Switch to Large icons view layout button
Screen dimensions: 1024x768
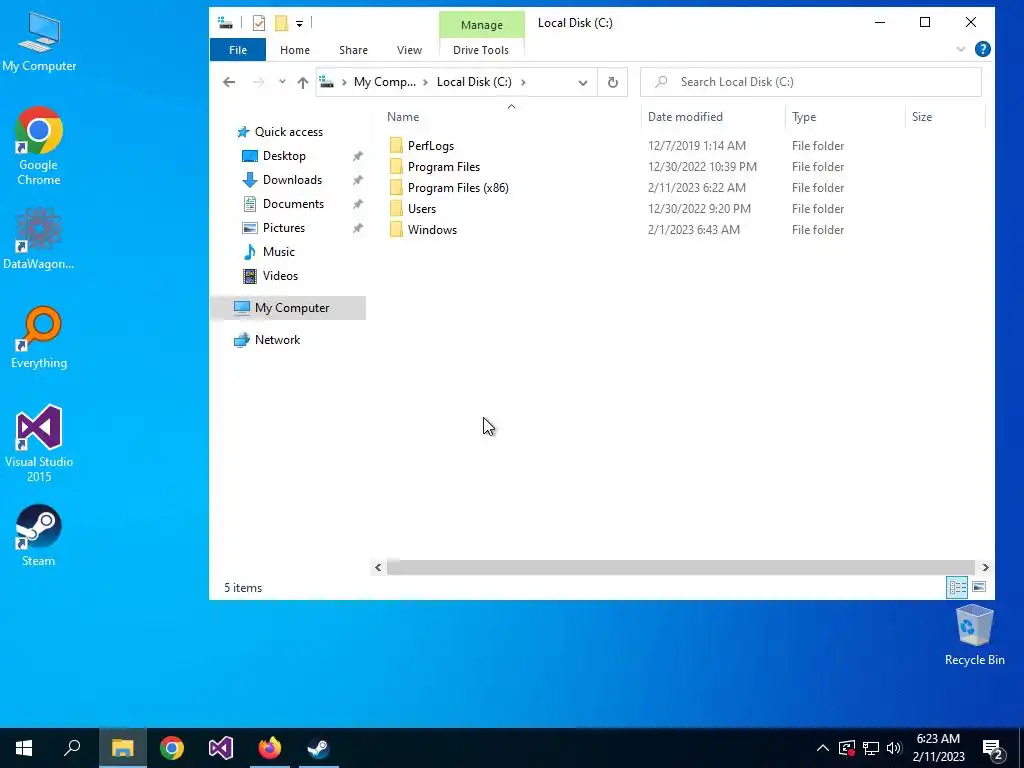[979, 587]
